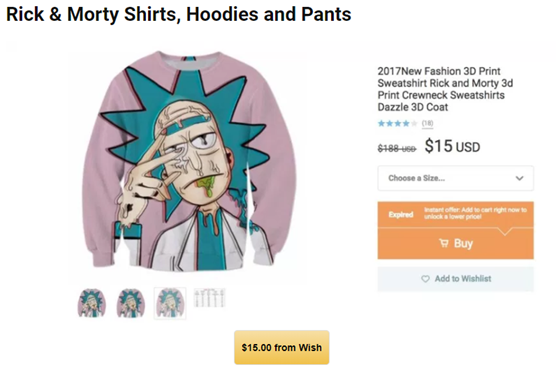This screenshot has width=558, height=367.
Task: Click the orange Buy button
Action: pos(456,244)
